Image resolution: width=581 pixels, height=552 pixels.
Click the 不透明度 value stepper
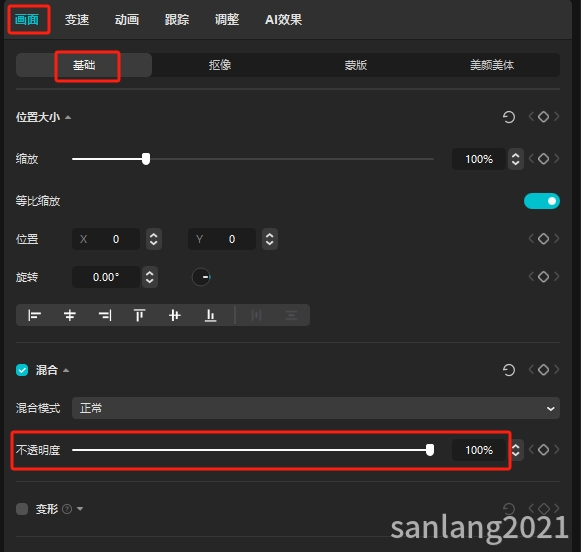(516, 450)
